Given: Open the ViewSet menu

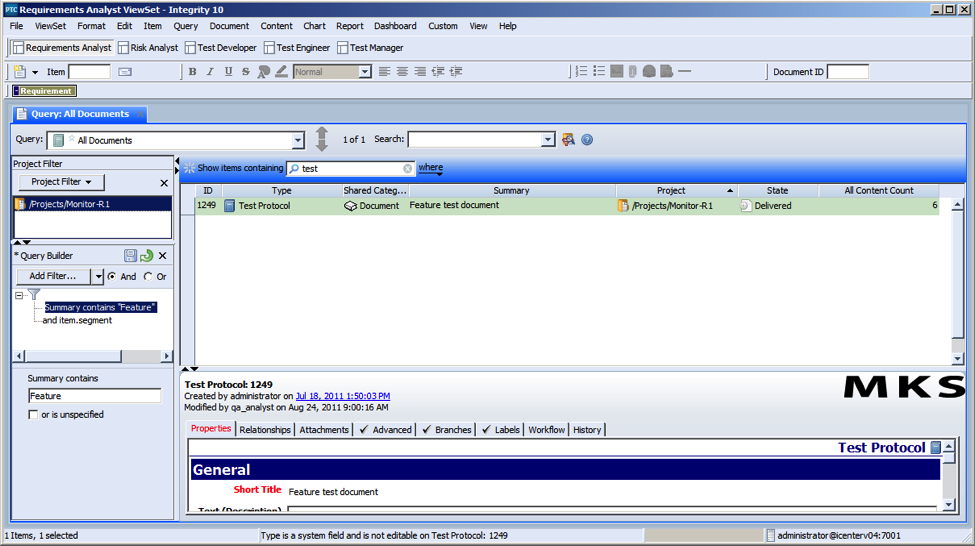Looking at the screenshot, I should [x=50, y=26].
